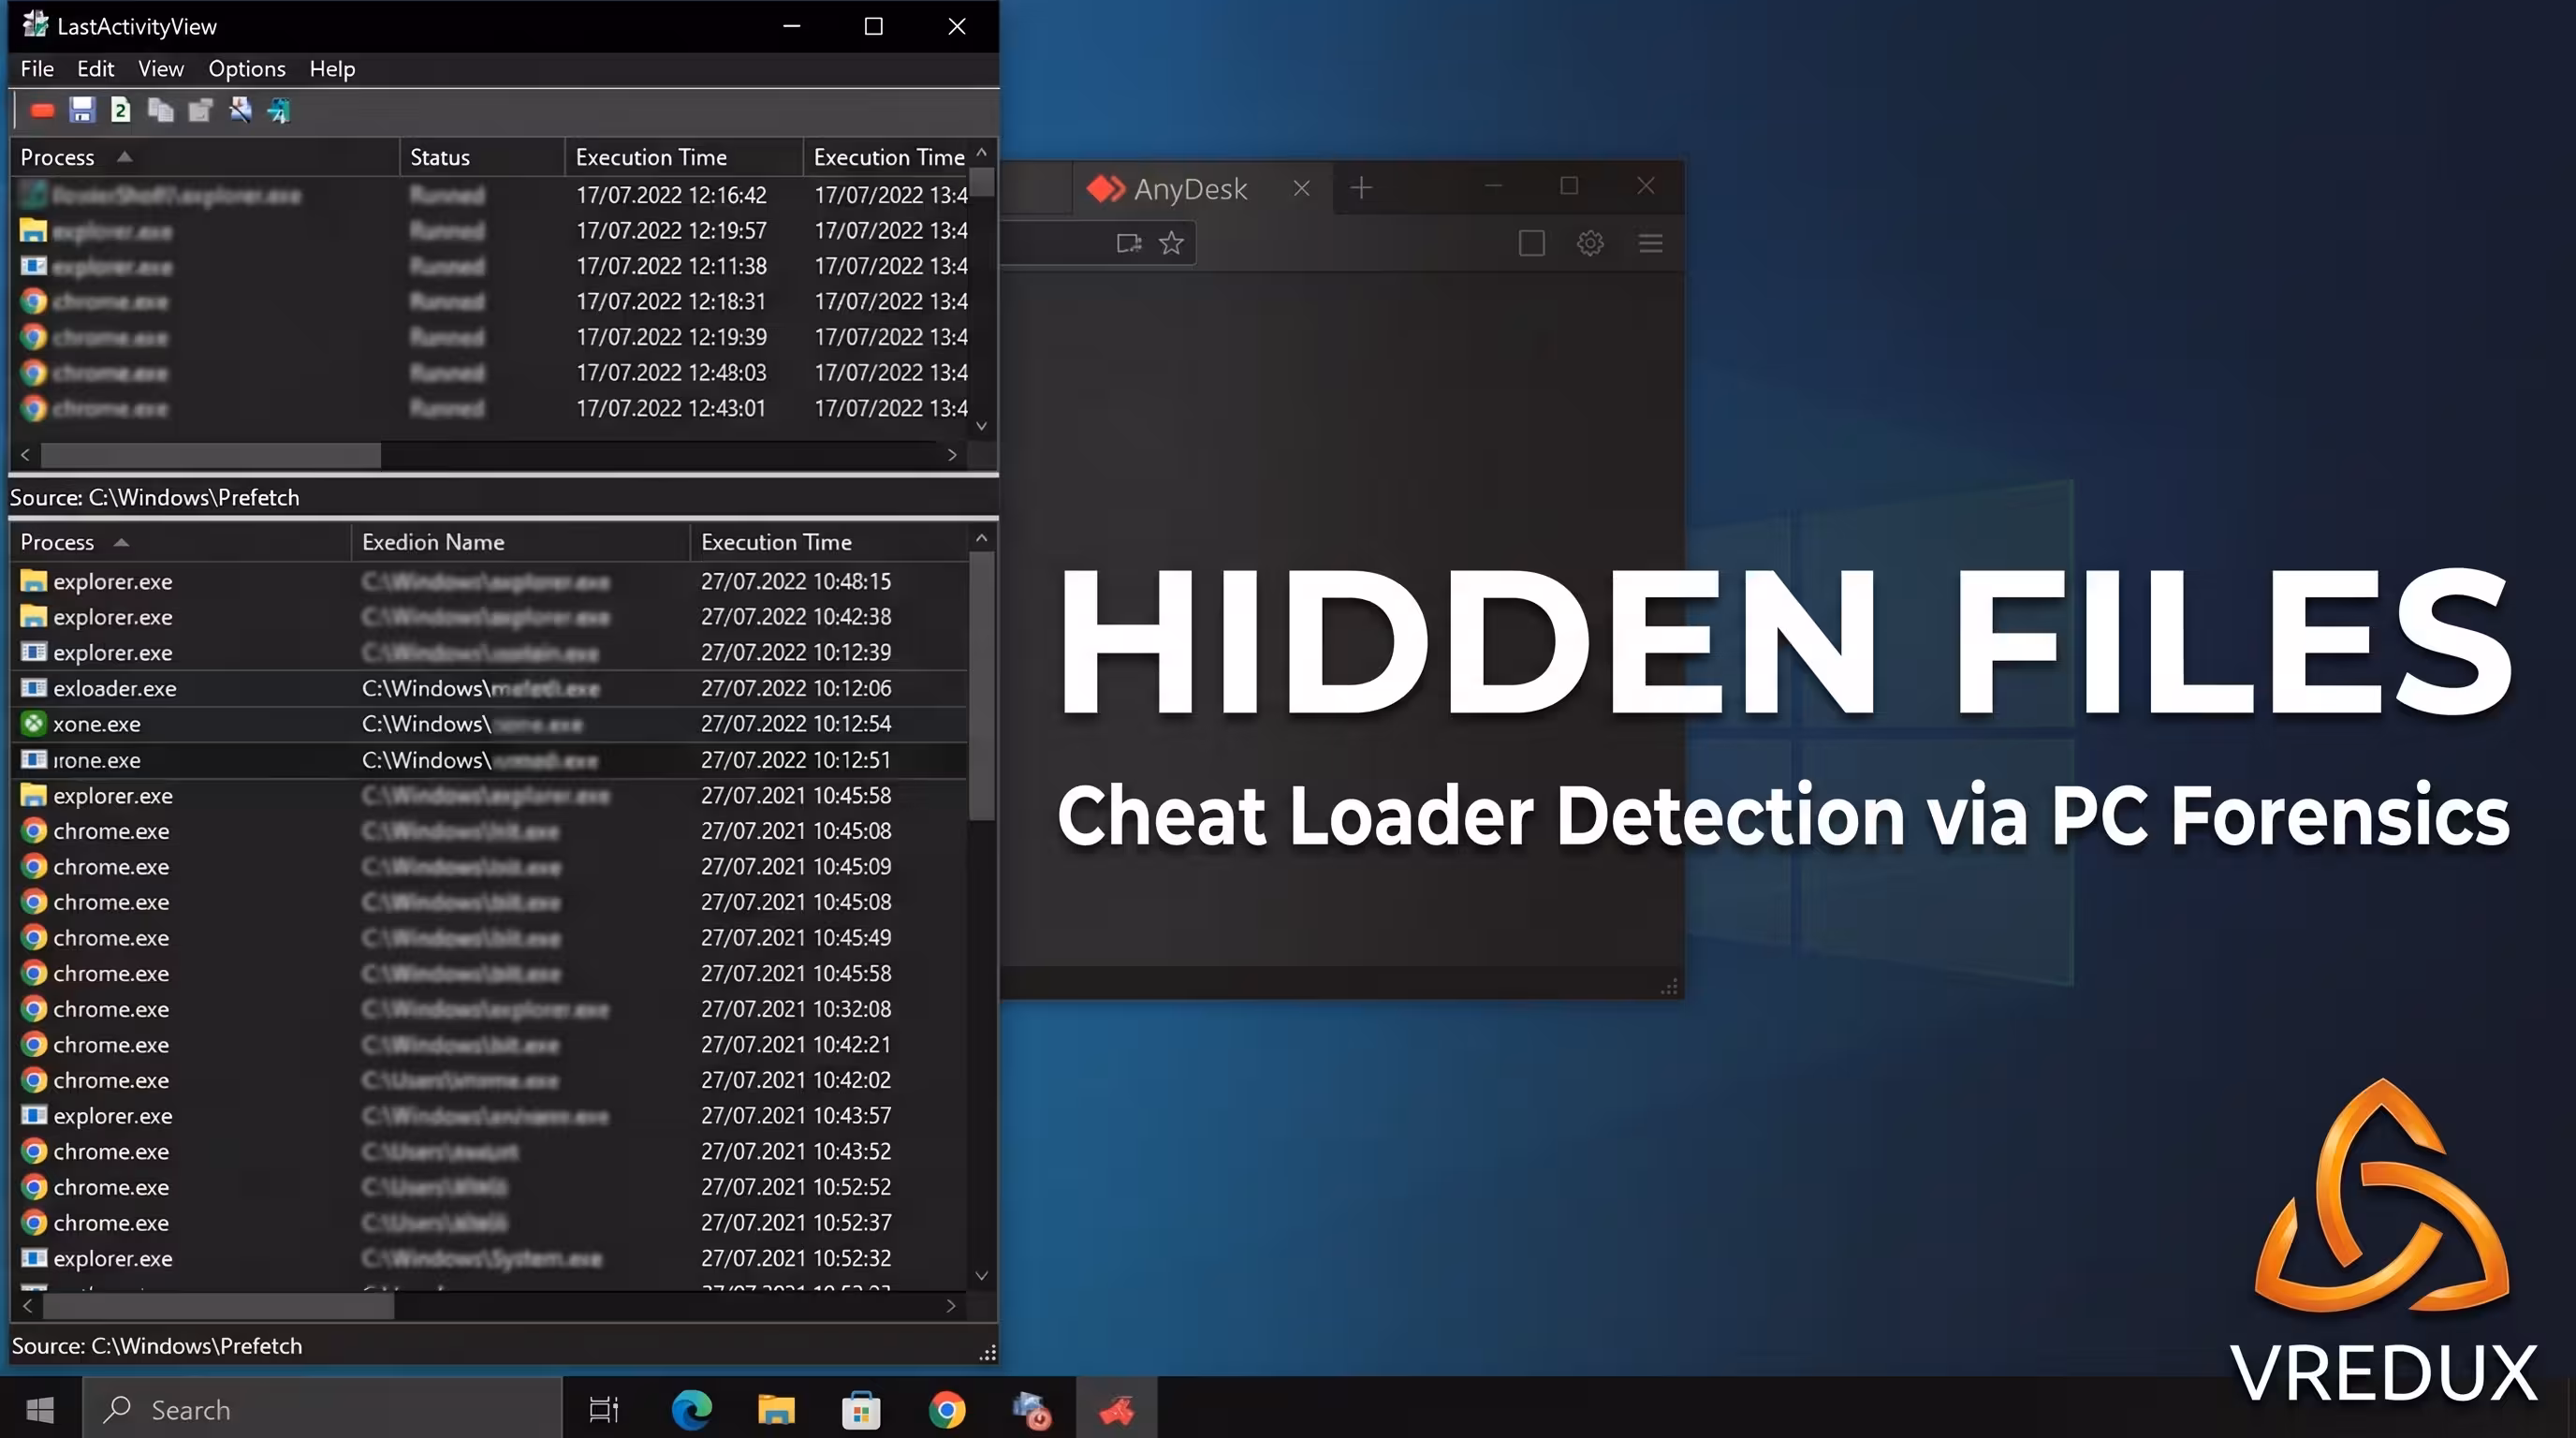Open the View menu
Image resolution: width=2576 pixels, height=1438 pixels.
point(161,68)
